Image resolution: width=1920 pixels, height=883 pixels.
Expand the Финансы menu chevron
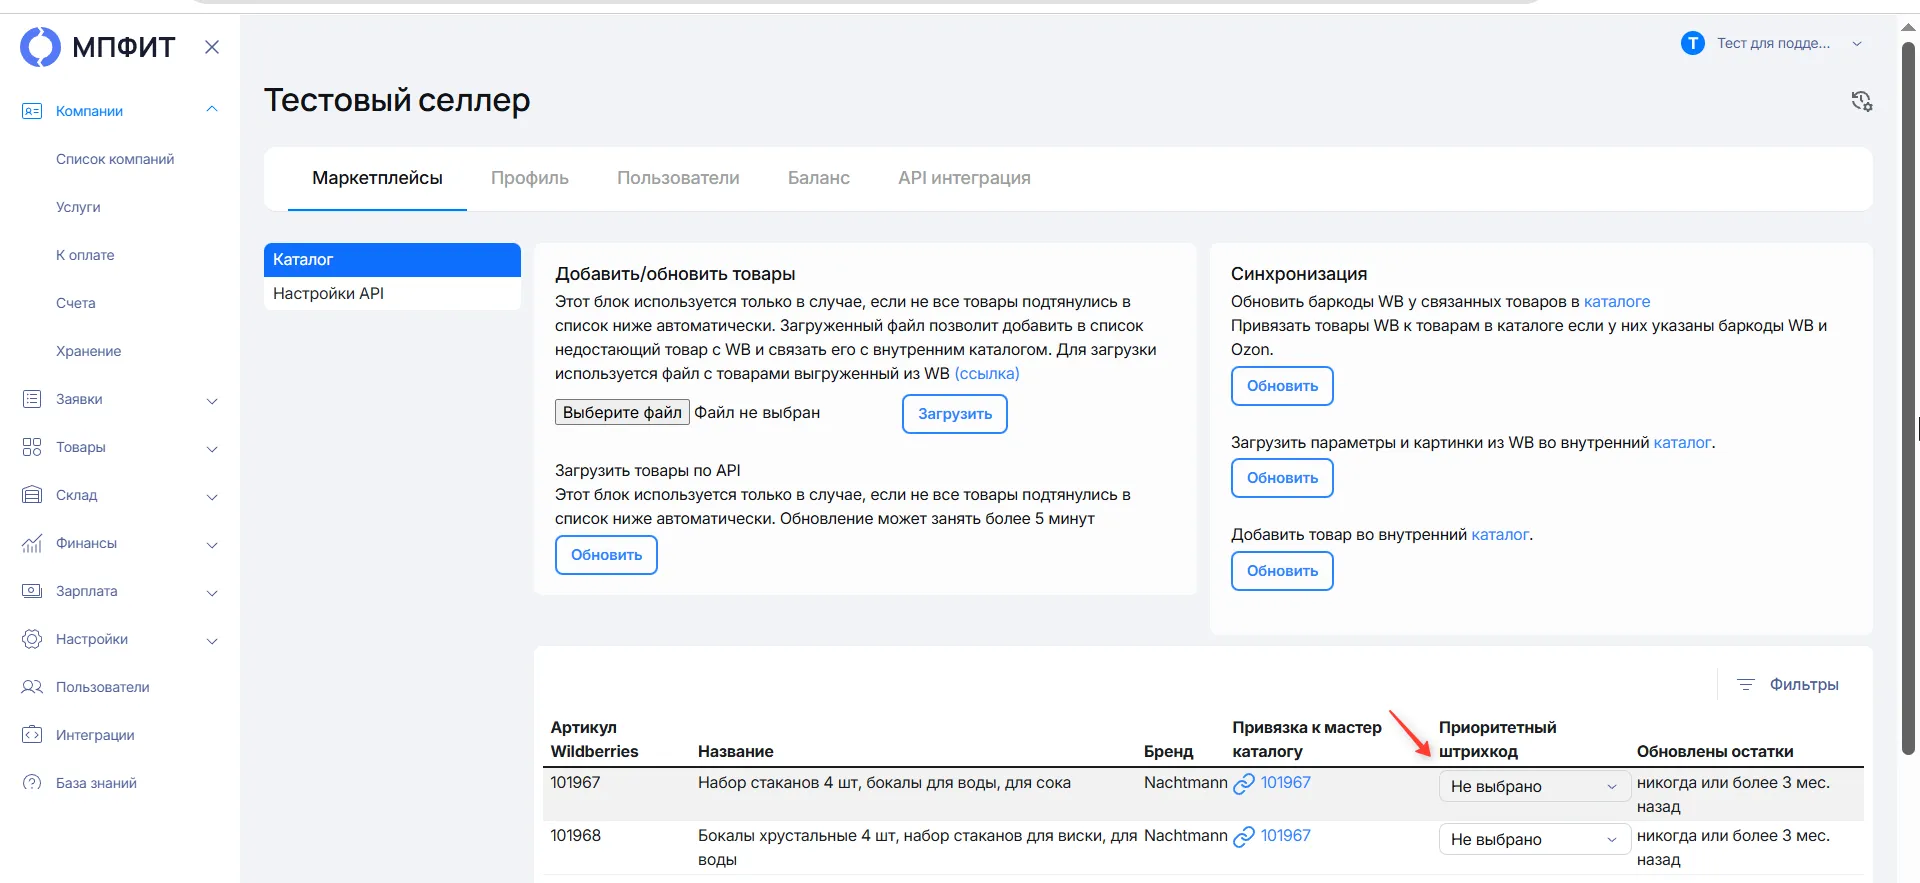[x=212, y=544]
